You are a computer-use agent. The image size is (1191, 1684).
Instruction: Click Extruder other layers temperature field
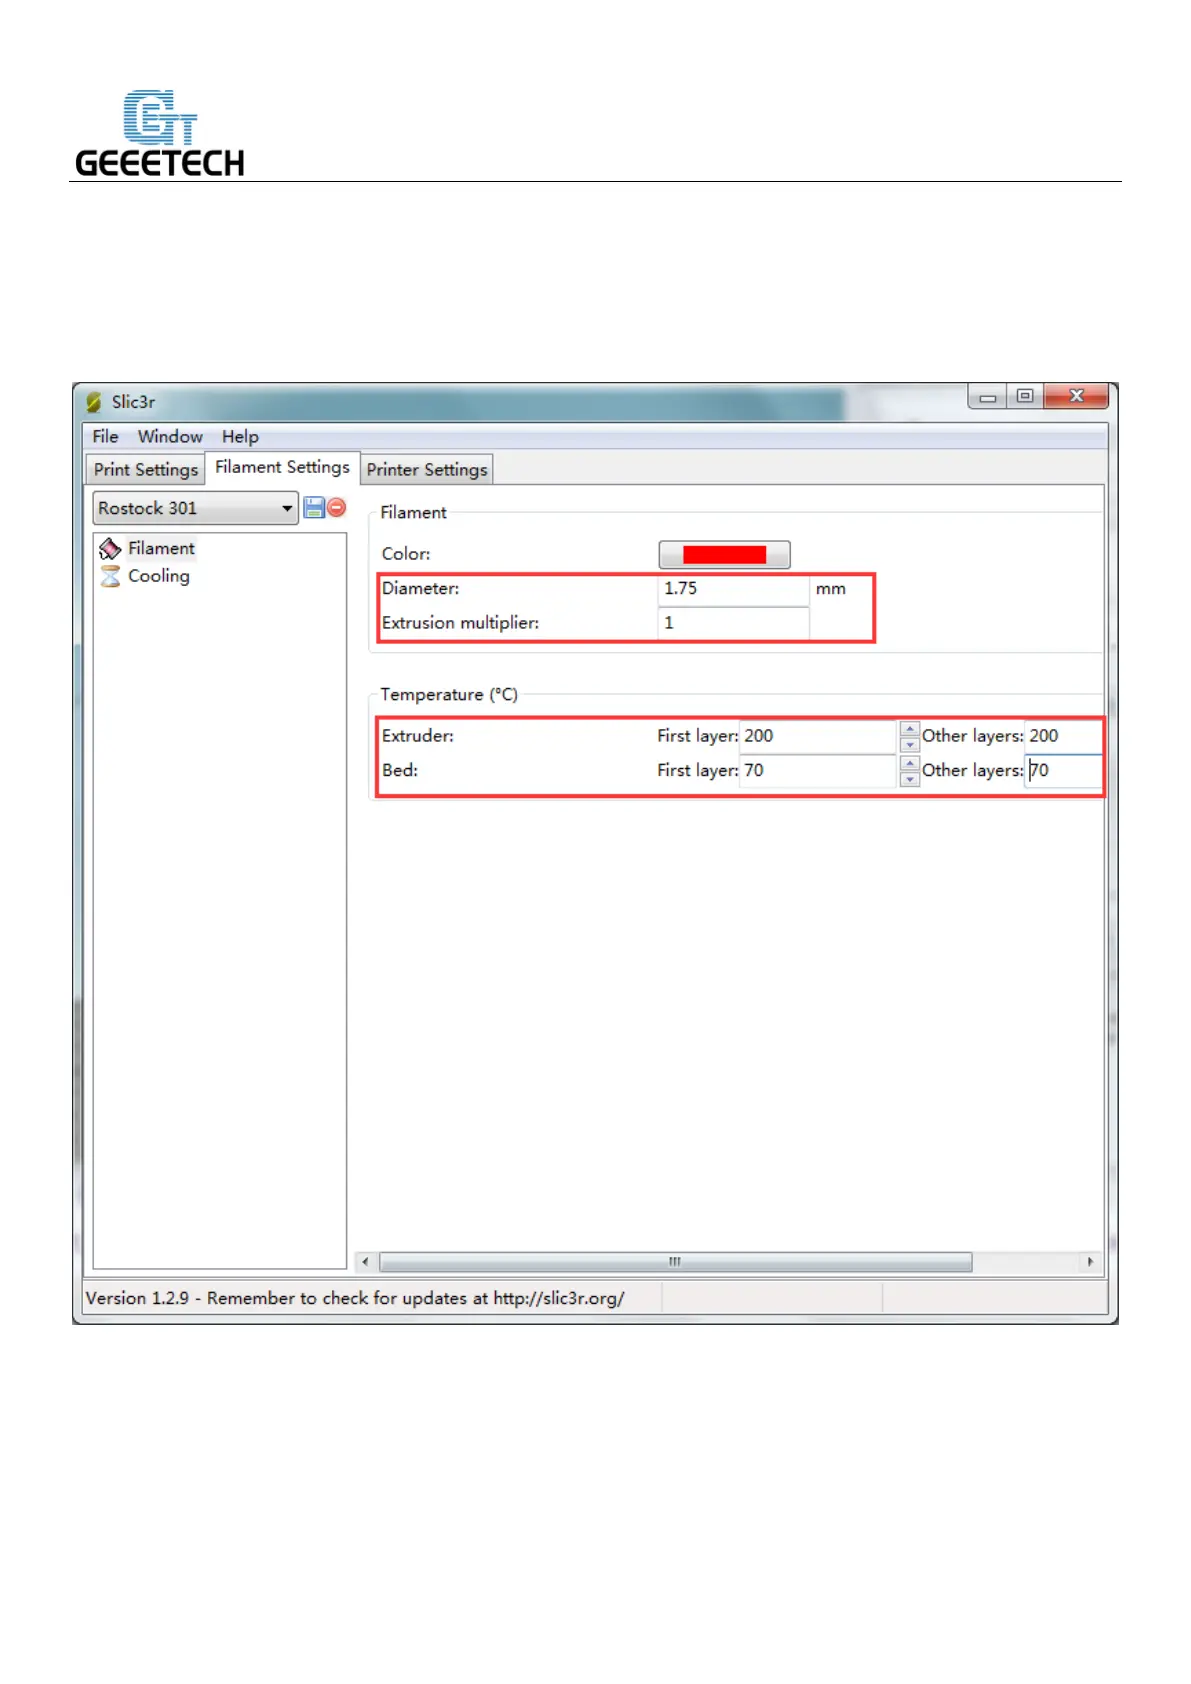pos(1064,736)
